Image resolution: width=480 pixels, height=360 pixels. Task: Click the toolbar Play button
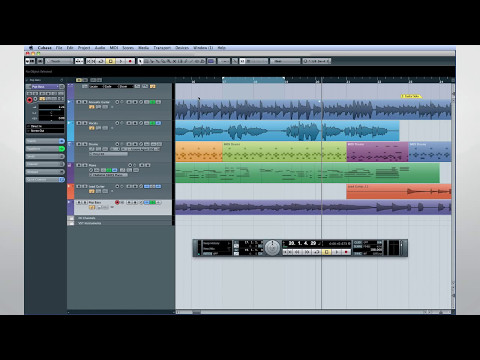point(121,61)
